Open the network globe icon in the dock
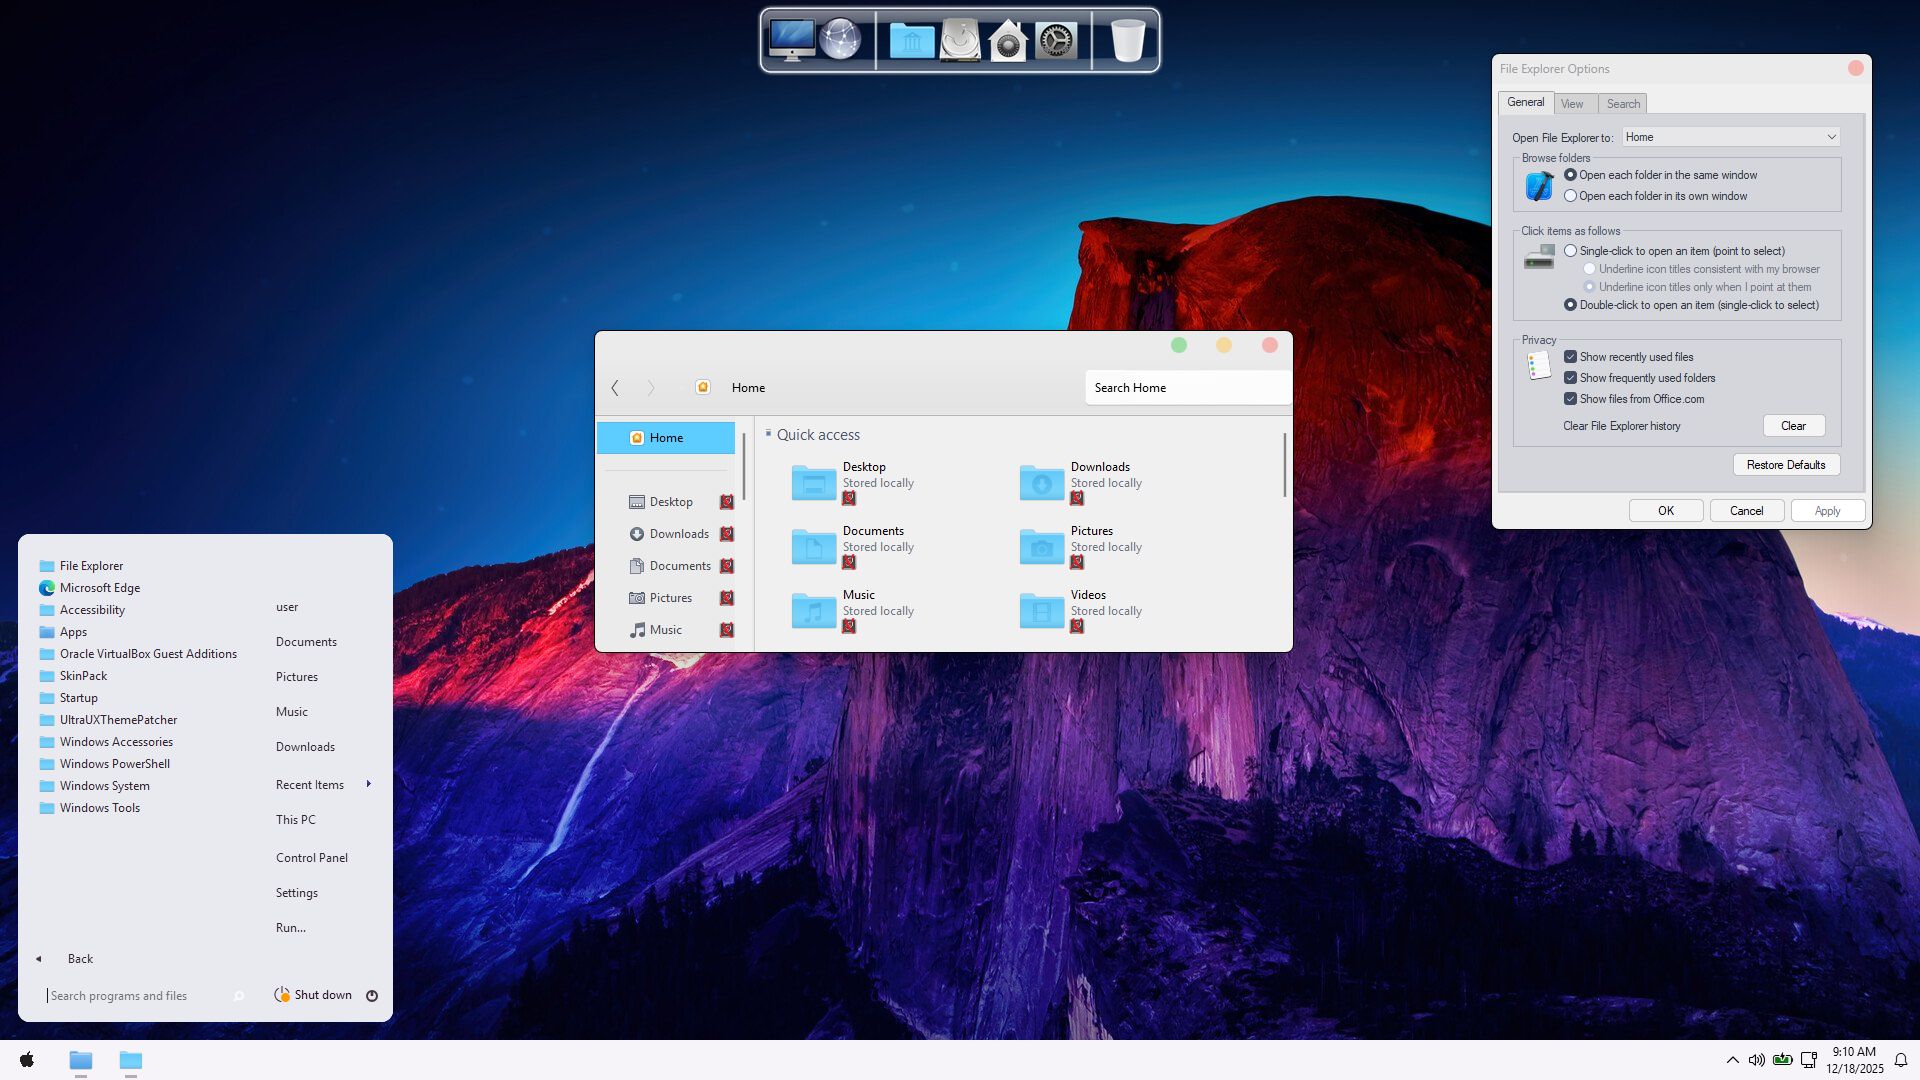Viewport: 1920px width, 1080px height. [840, 40]
